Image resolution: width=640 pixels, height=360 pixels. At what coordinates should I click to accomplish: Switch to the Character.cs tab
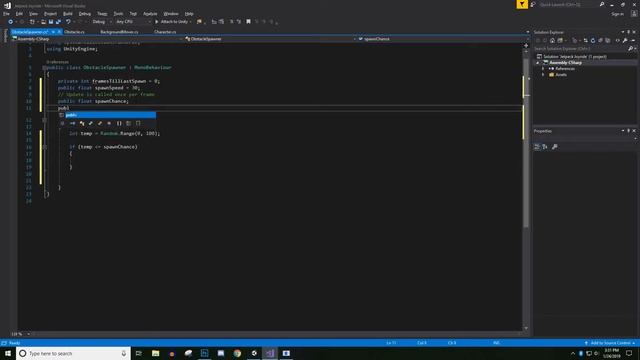pos(165,32)
